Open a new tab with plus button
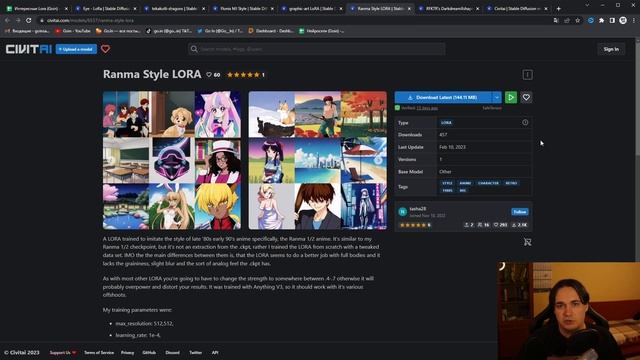The height and width of the screenshot is (360, 640). pyautogui.click(x=558, y=8)
